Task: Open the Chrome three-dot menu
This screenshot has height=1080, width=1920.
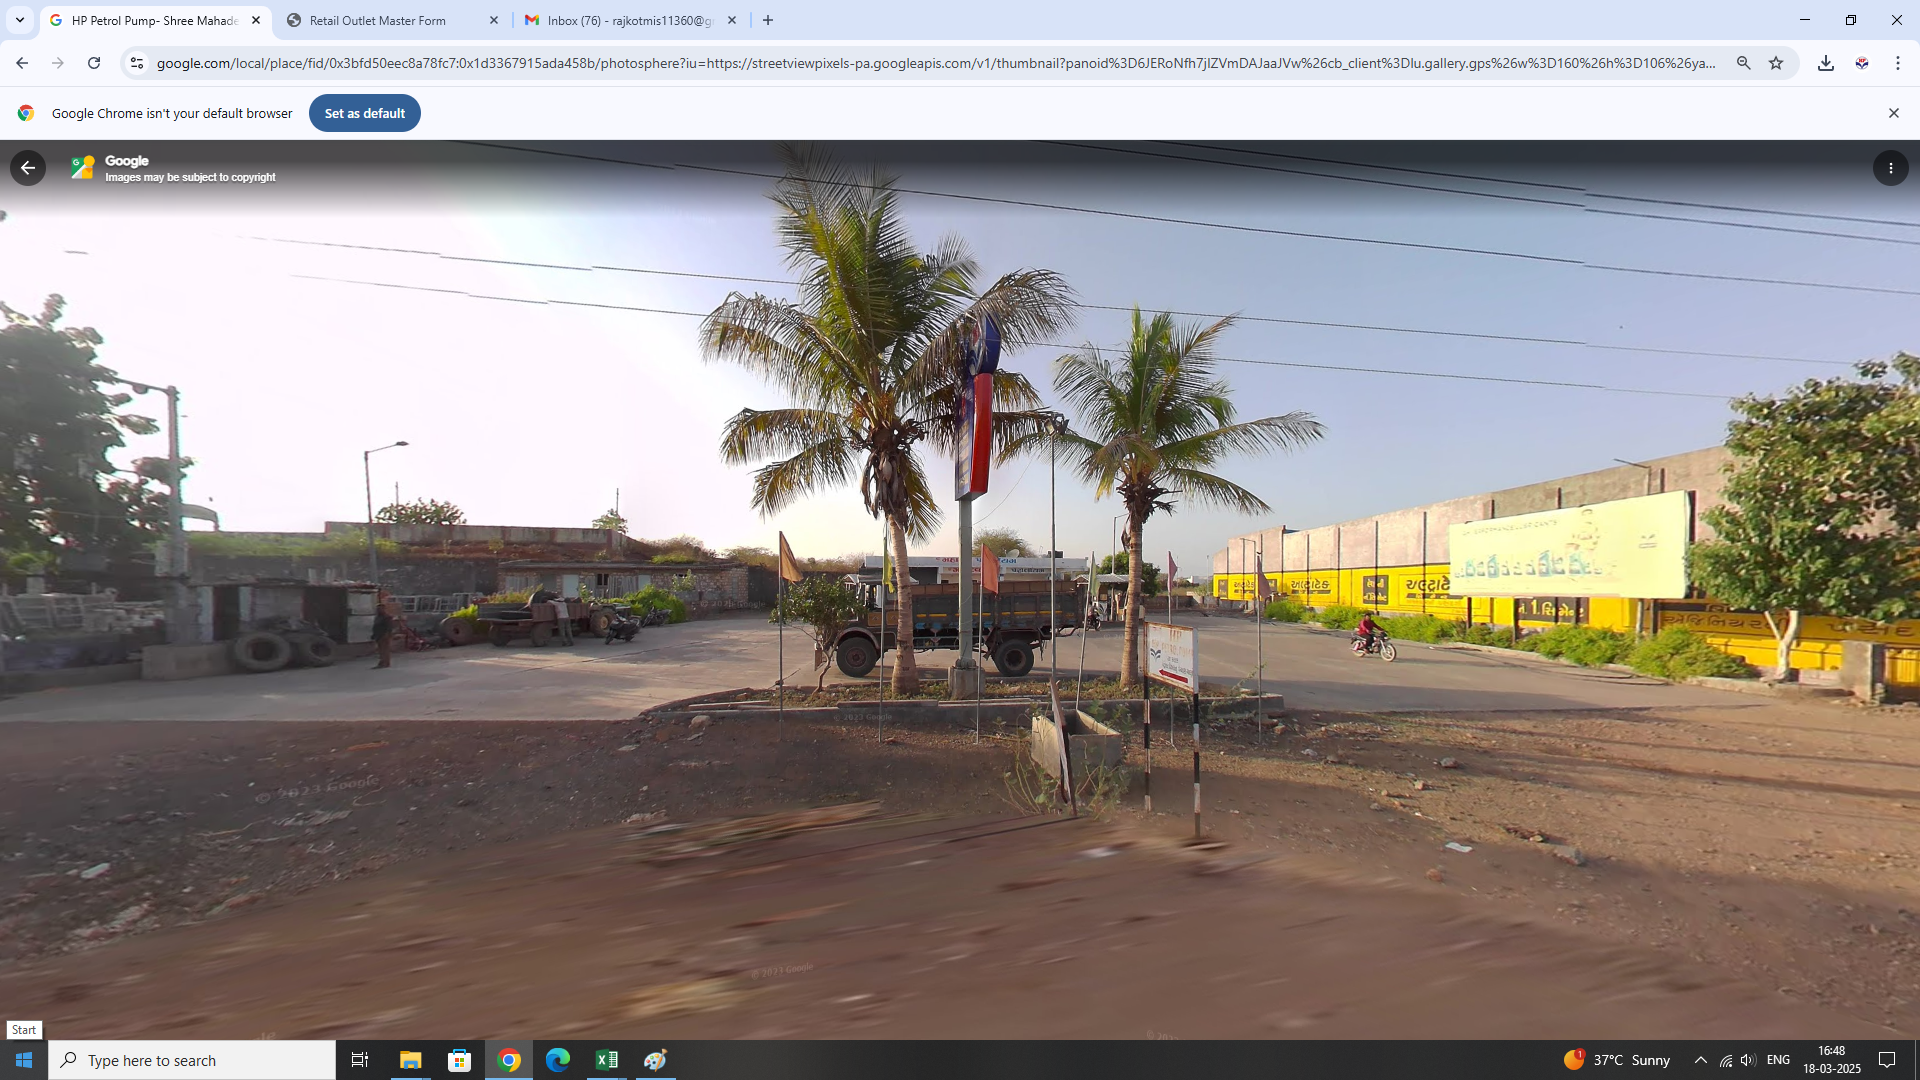Action: click(1898, 62)
